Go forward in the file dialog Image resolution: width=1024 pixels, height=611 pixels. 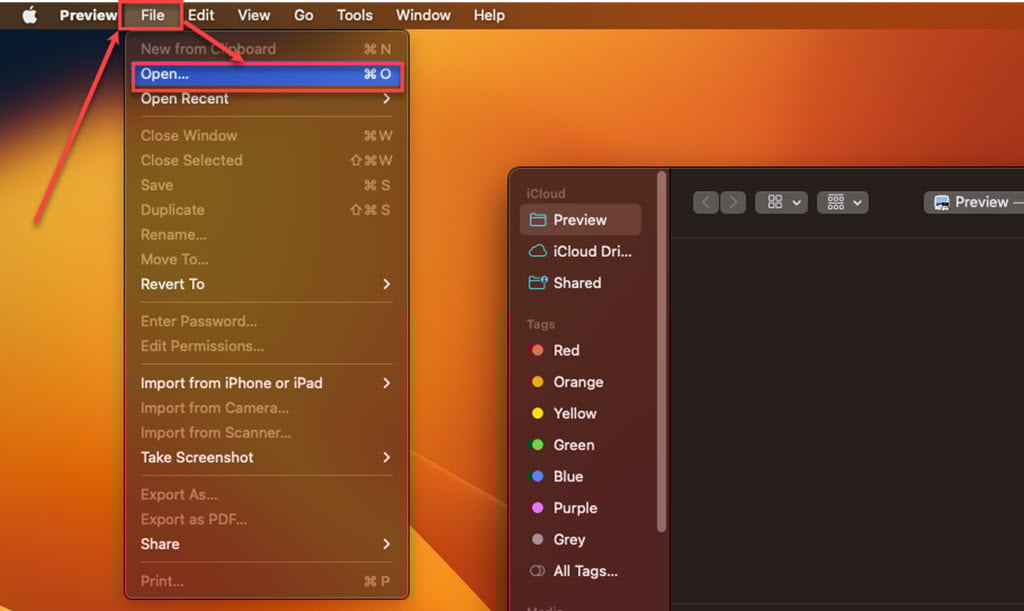(x=733, y=202)
